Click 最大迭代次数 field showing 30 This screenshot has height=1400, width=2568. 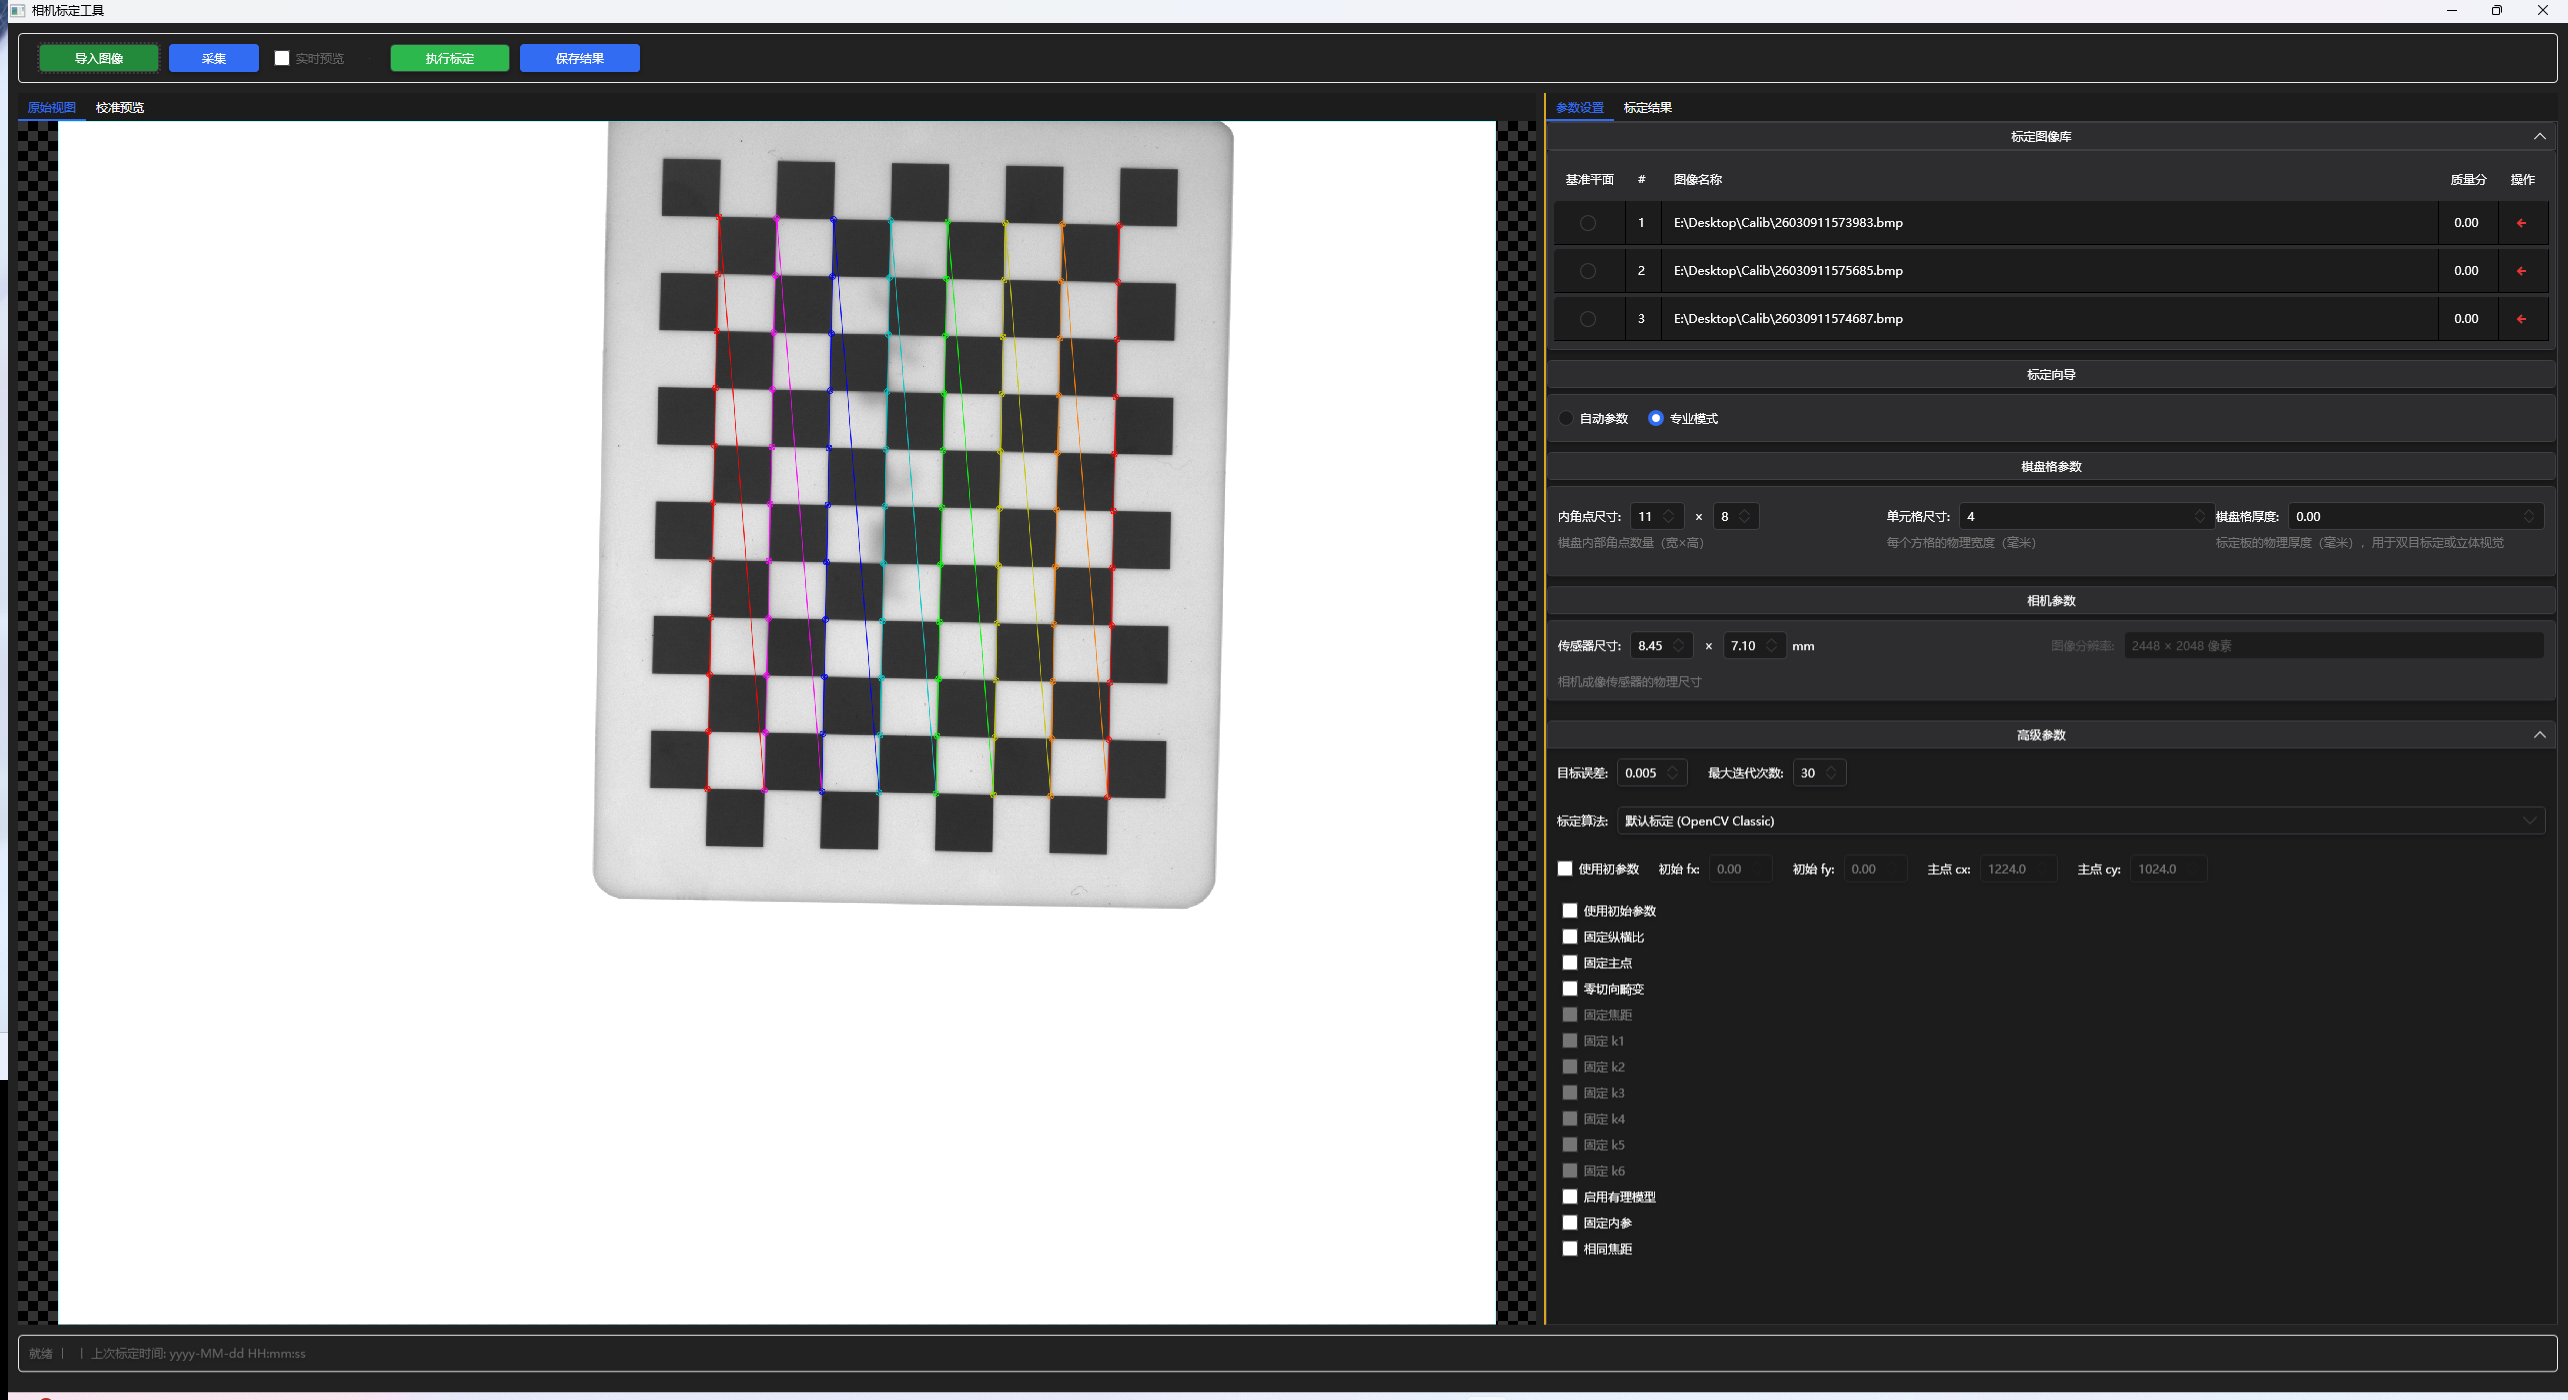click(x=1819, y=773)
